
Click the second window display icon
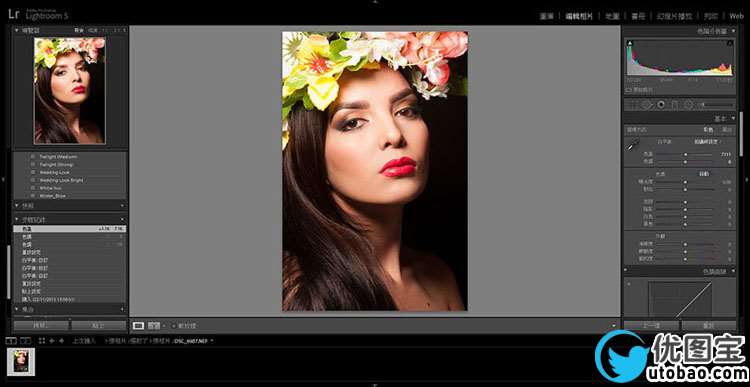(x=25, y=341)
